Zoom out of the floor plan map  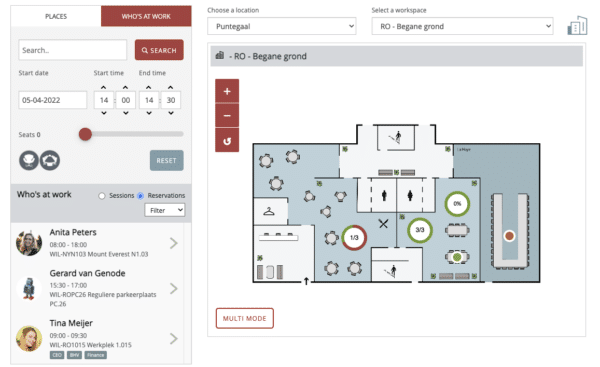point(227,116)
